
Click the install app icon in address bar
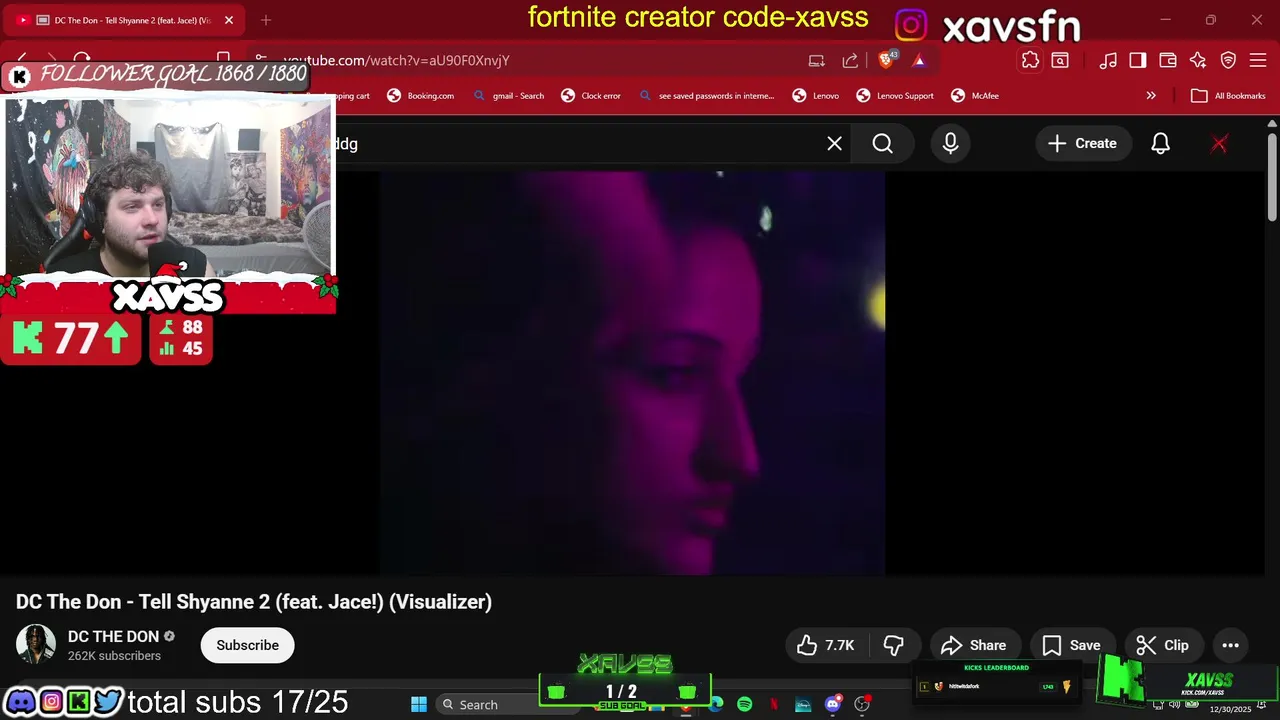(x=817, y=61)
